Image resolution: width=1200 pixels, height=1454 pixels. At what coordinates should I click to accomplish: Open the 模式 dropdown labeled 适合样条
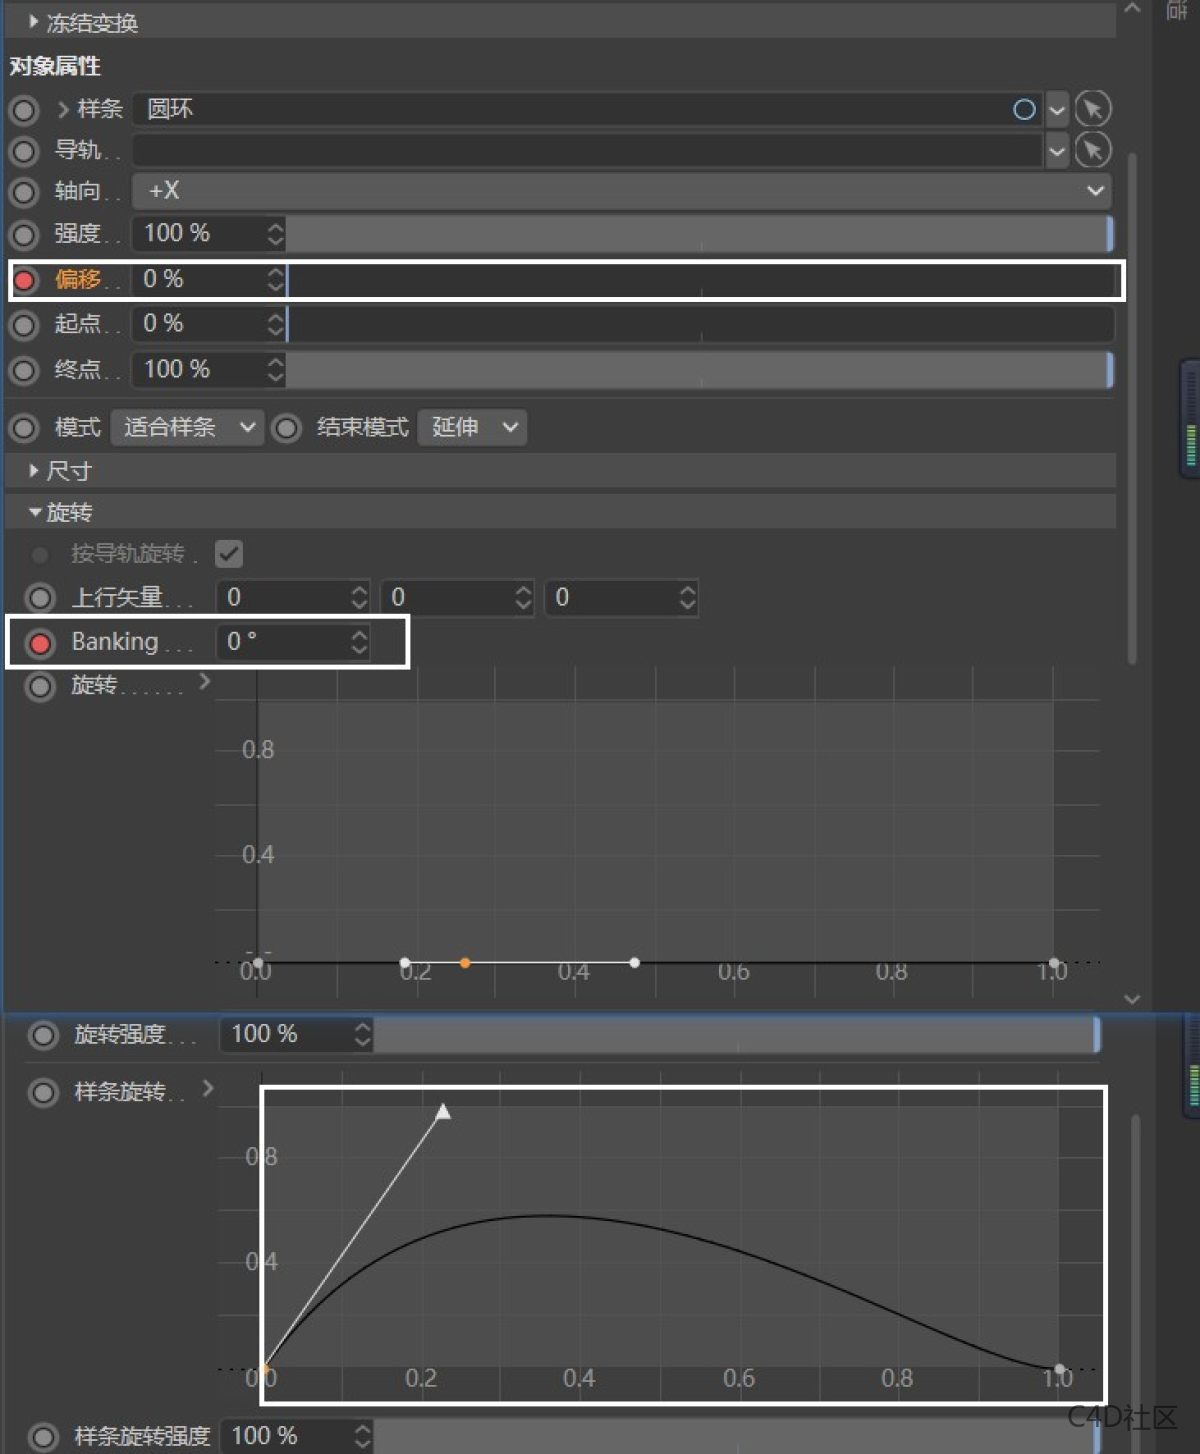click(186, 427)
